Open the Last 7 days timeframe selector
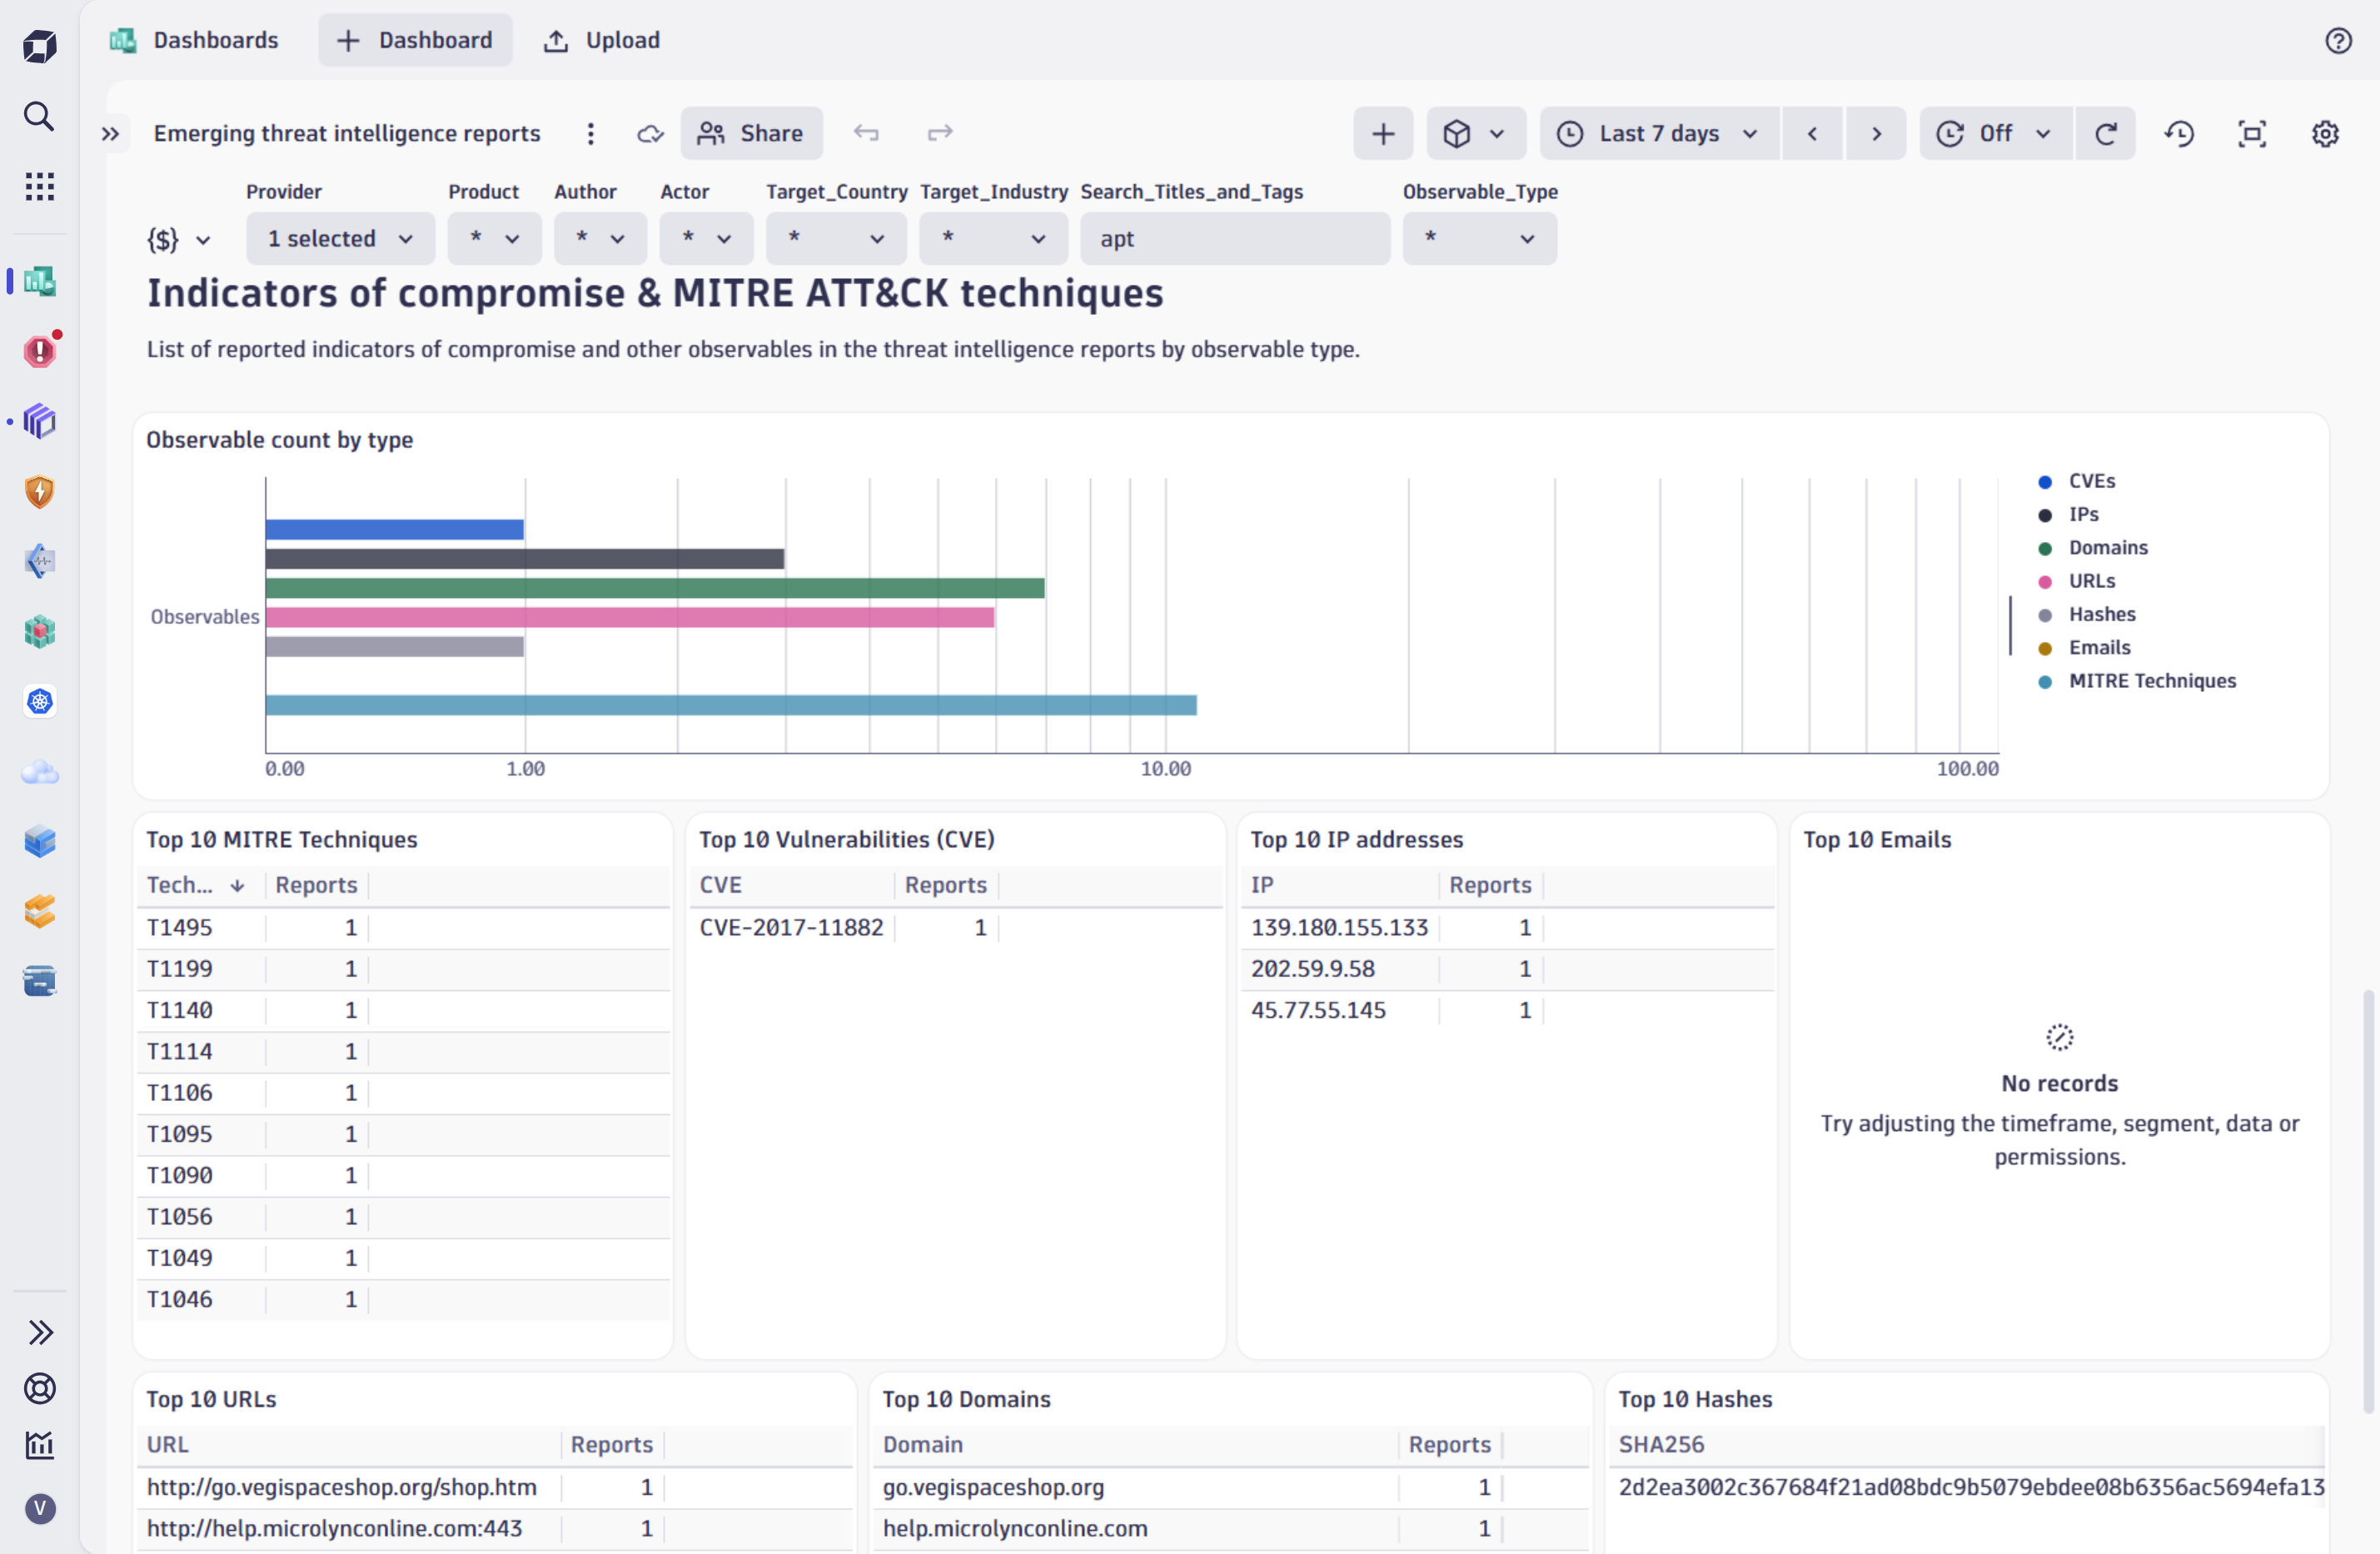The image size is (2380, 1554). [x=1660, y=133]
